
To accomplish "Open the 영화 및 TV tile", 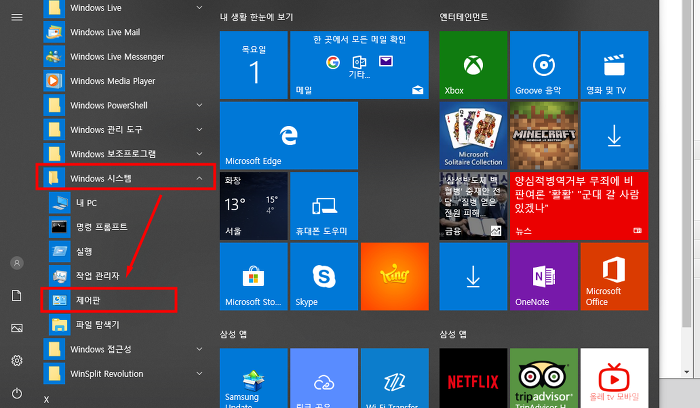I will (x=614, y=65).
